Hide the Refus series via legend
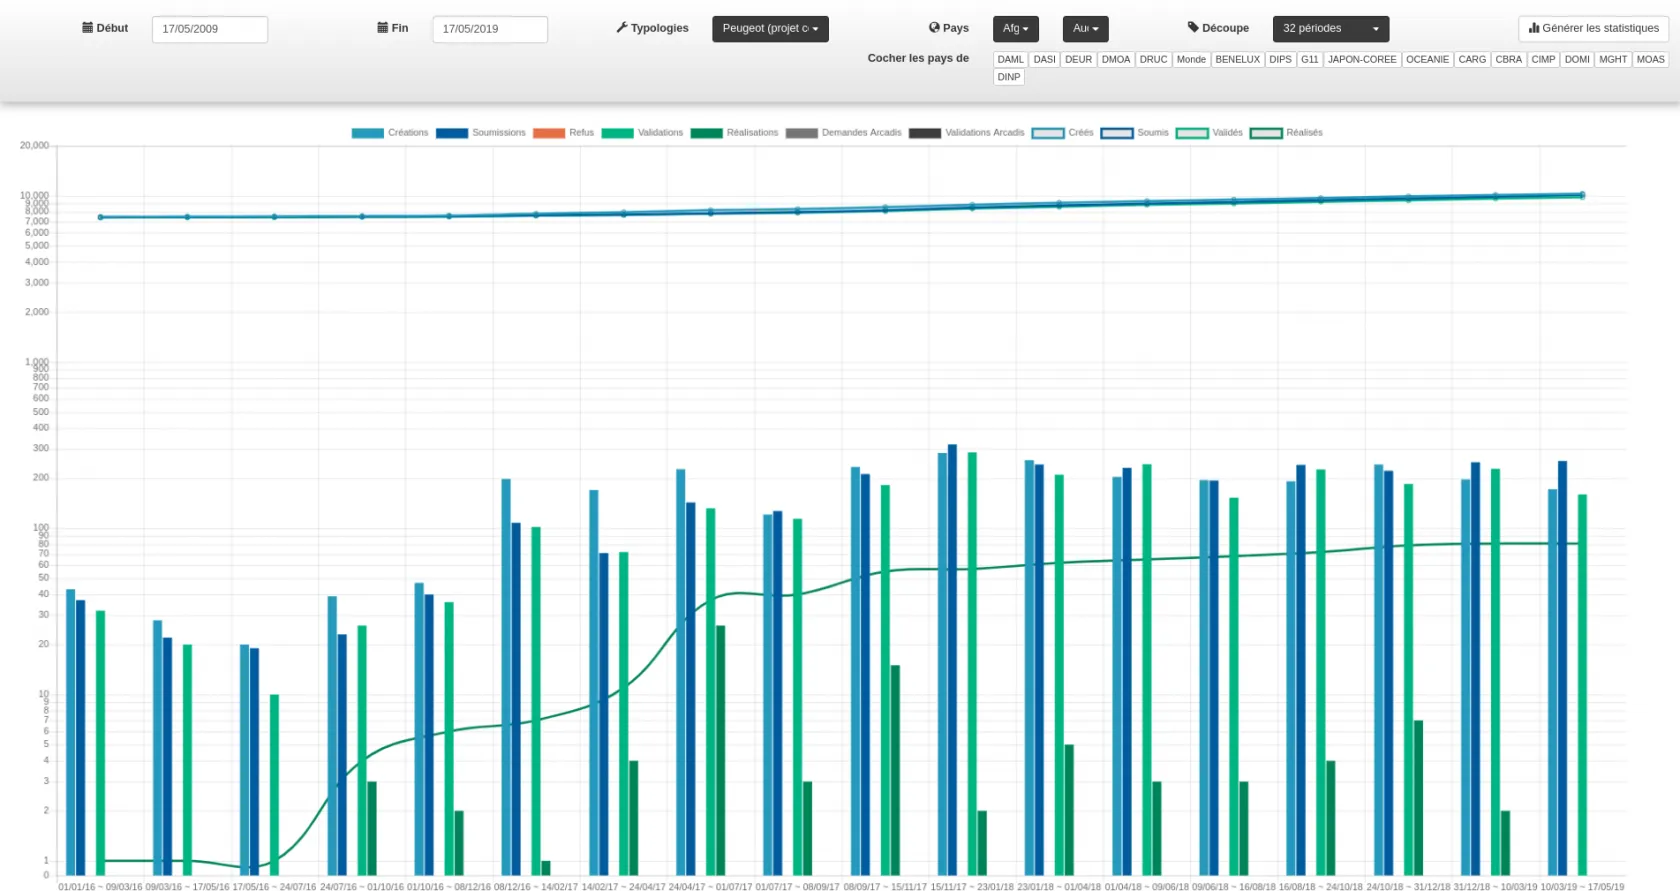The height and width of the screenshot is (891, 1680). coord(564,133)
